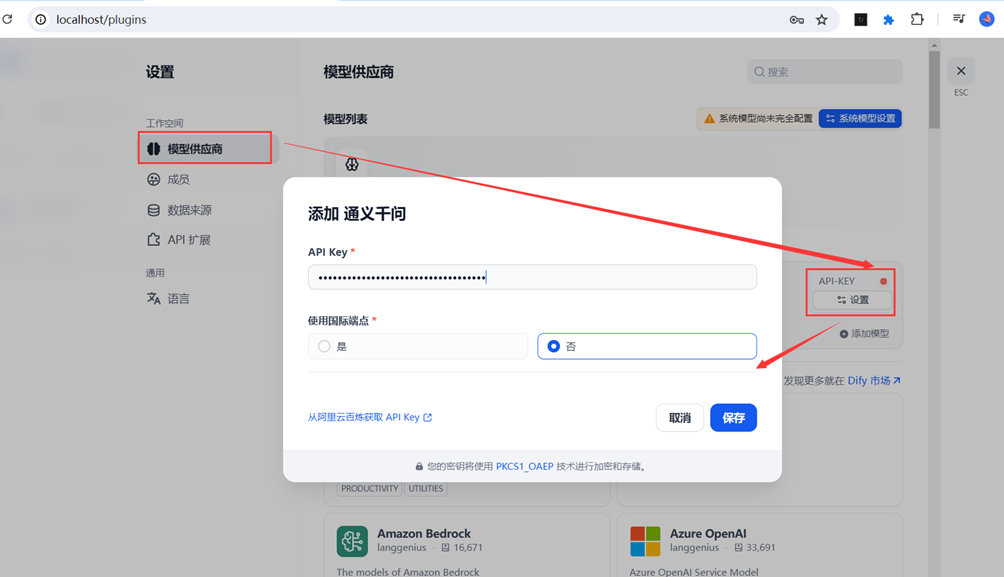
Task: Open site information icon in address bar
Action: click(x=40, y=20)
